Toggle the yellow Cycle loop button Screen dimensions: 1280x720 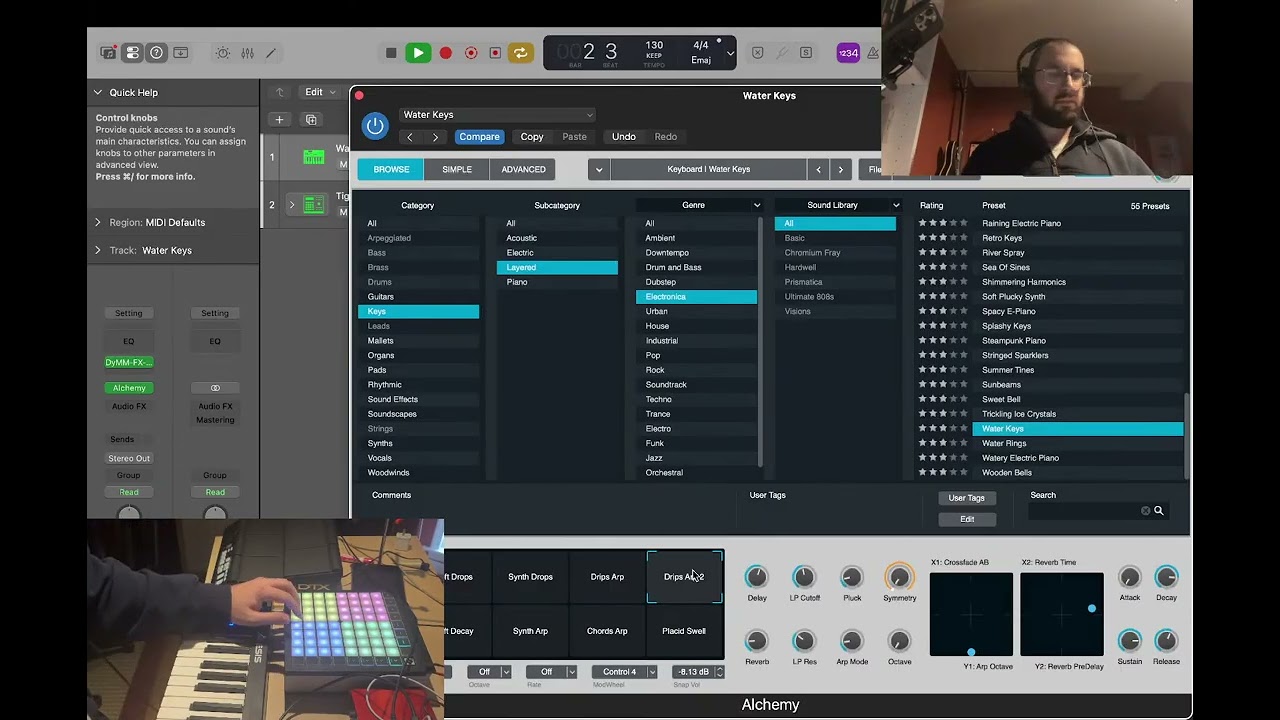tap(520, 53)
